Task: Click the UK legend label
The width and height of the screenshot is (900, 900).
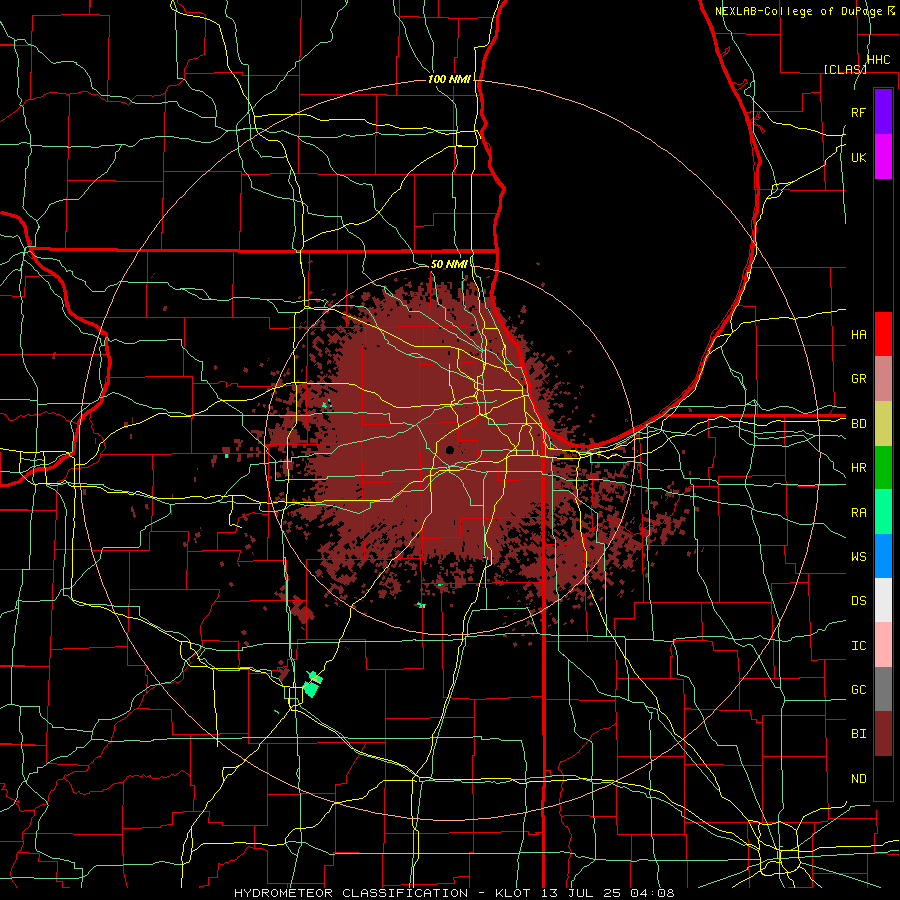Action: (x=859, y=157)
